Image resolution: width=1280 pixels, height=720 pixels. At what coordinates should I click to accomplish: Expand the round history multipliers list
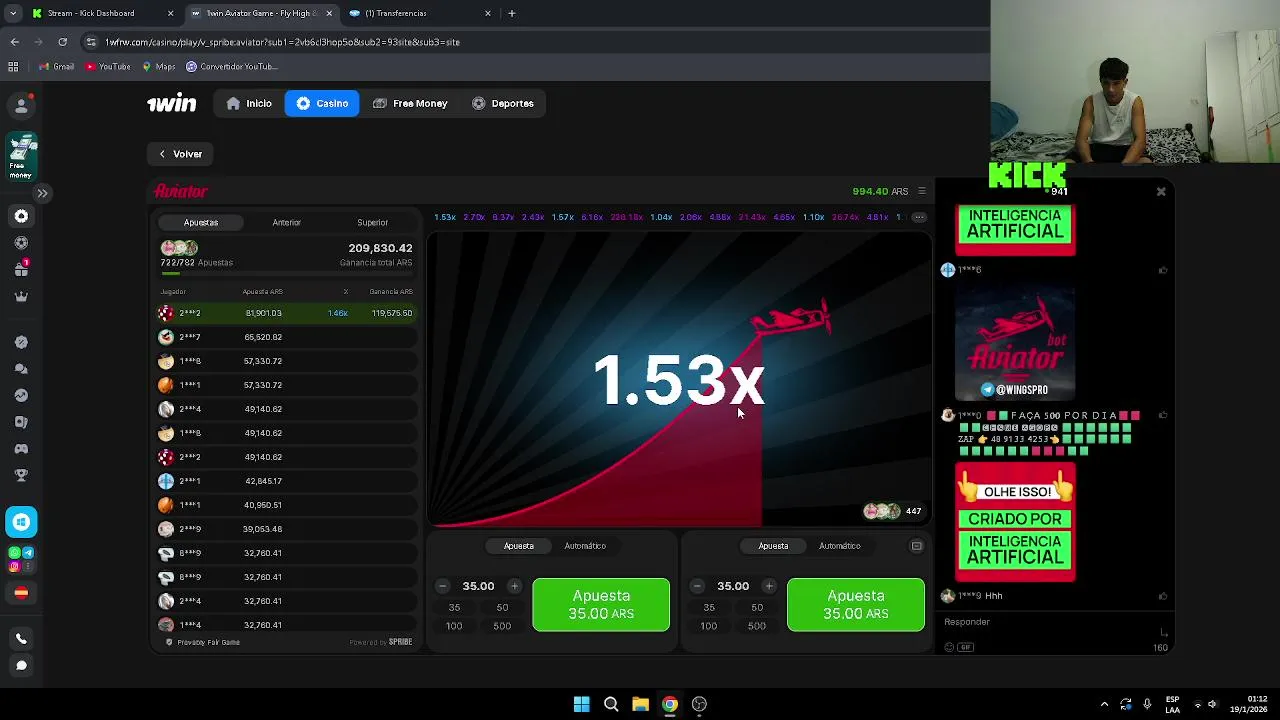tap(917, 217)
